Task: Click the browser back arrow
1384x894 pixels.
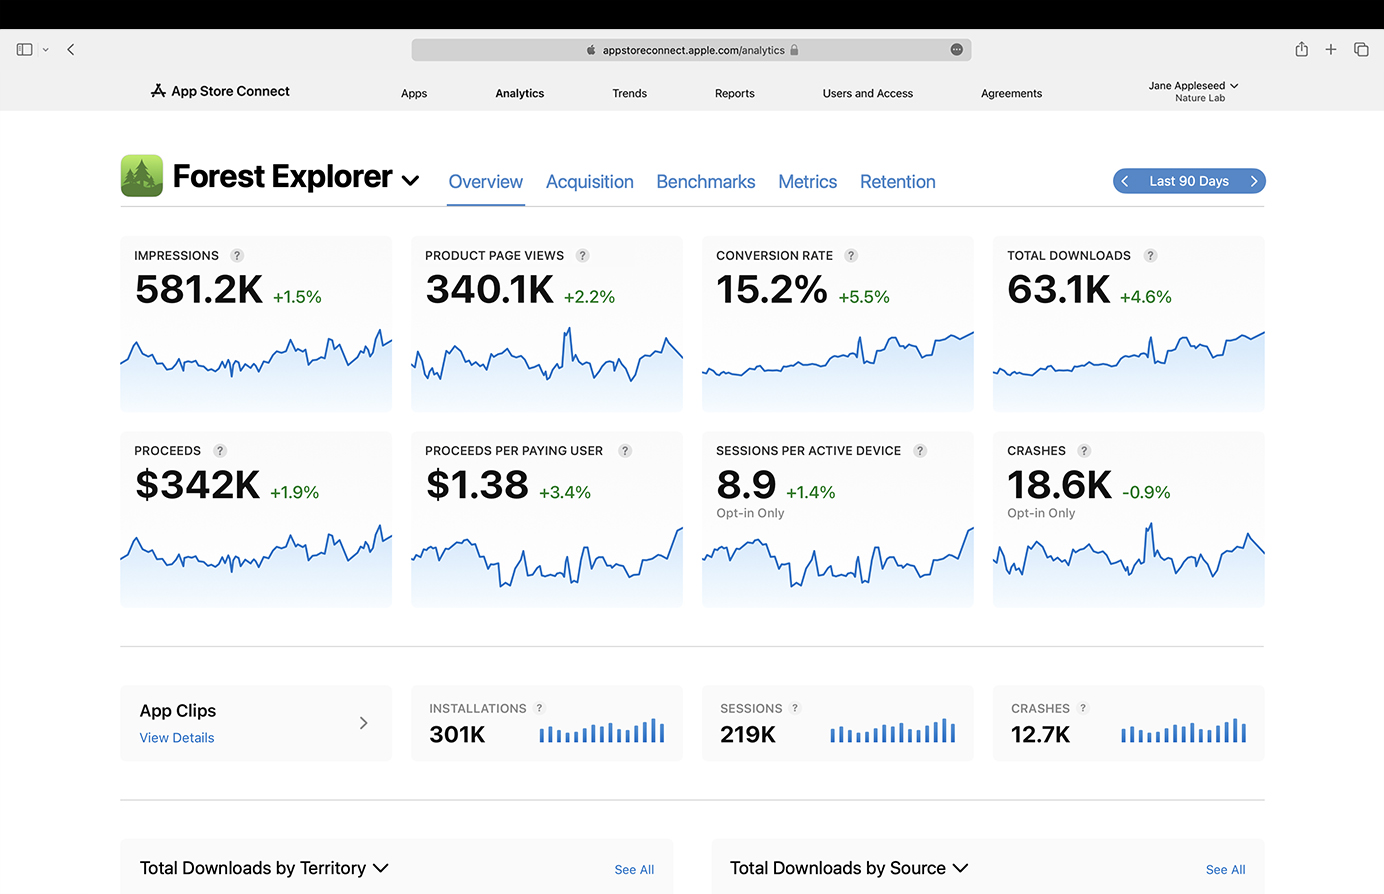Action: click(x=70, y=48)
